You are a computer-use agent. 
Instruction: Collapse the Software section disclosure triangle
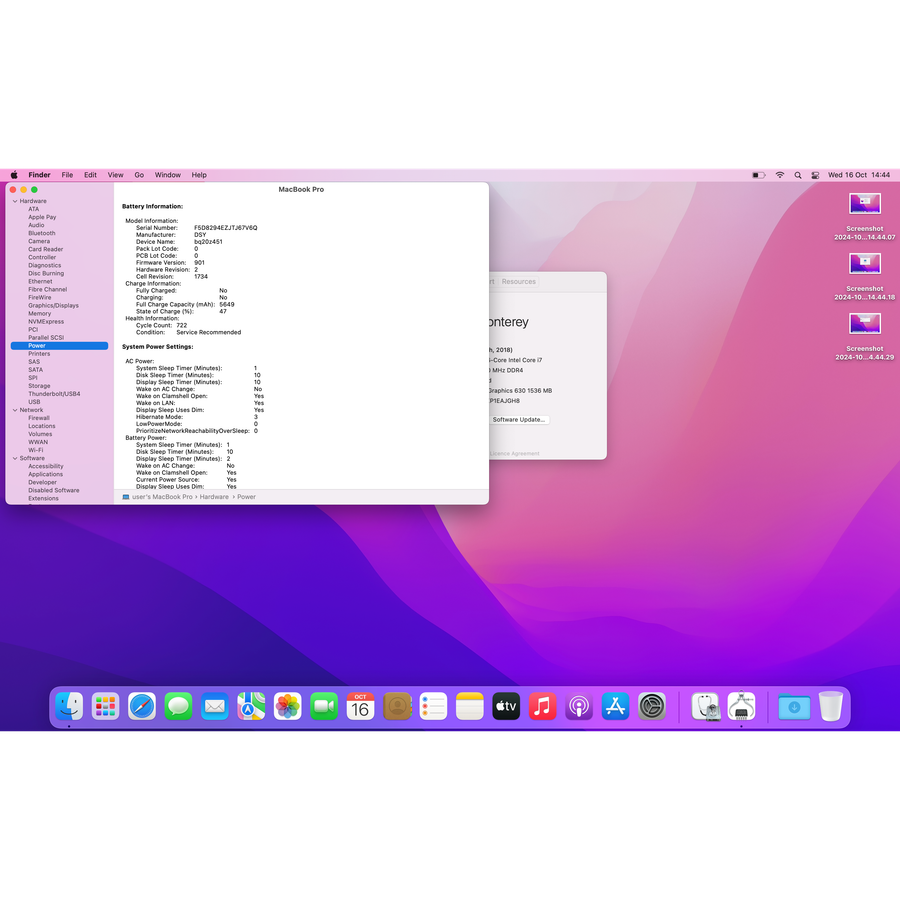coord(14,458)
